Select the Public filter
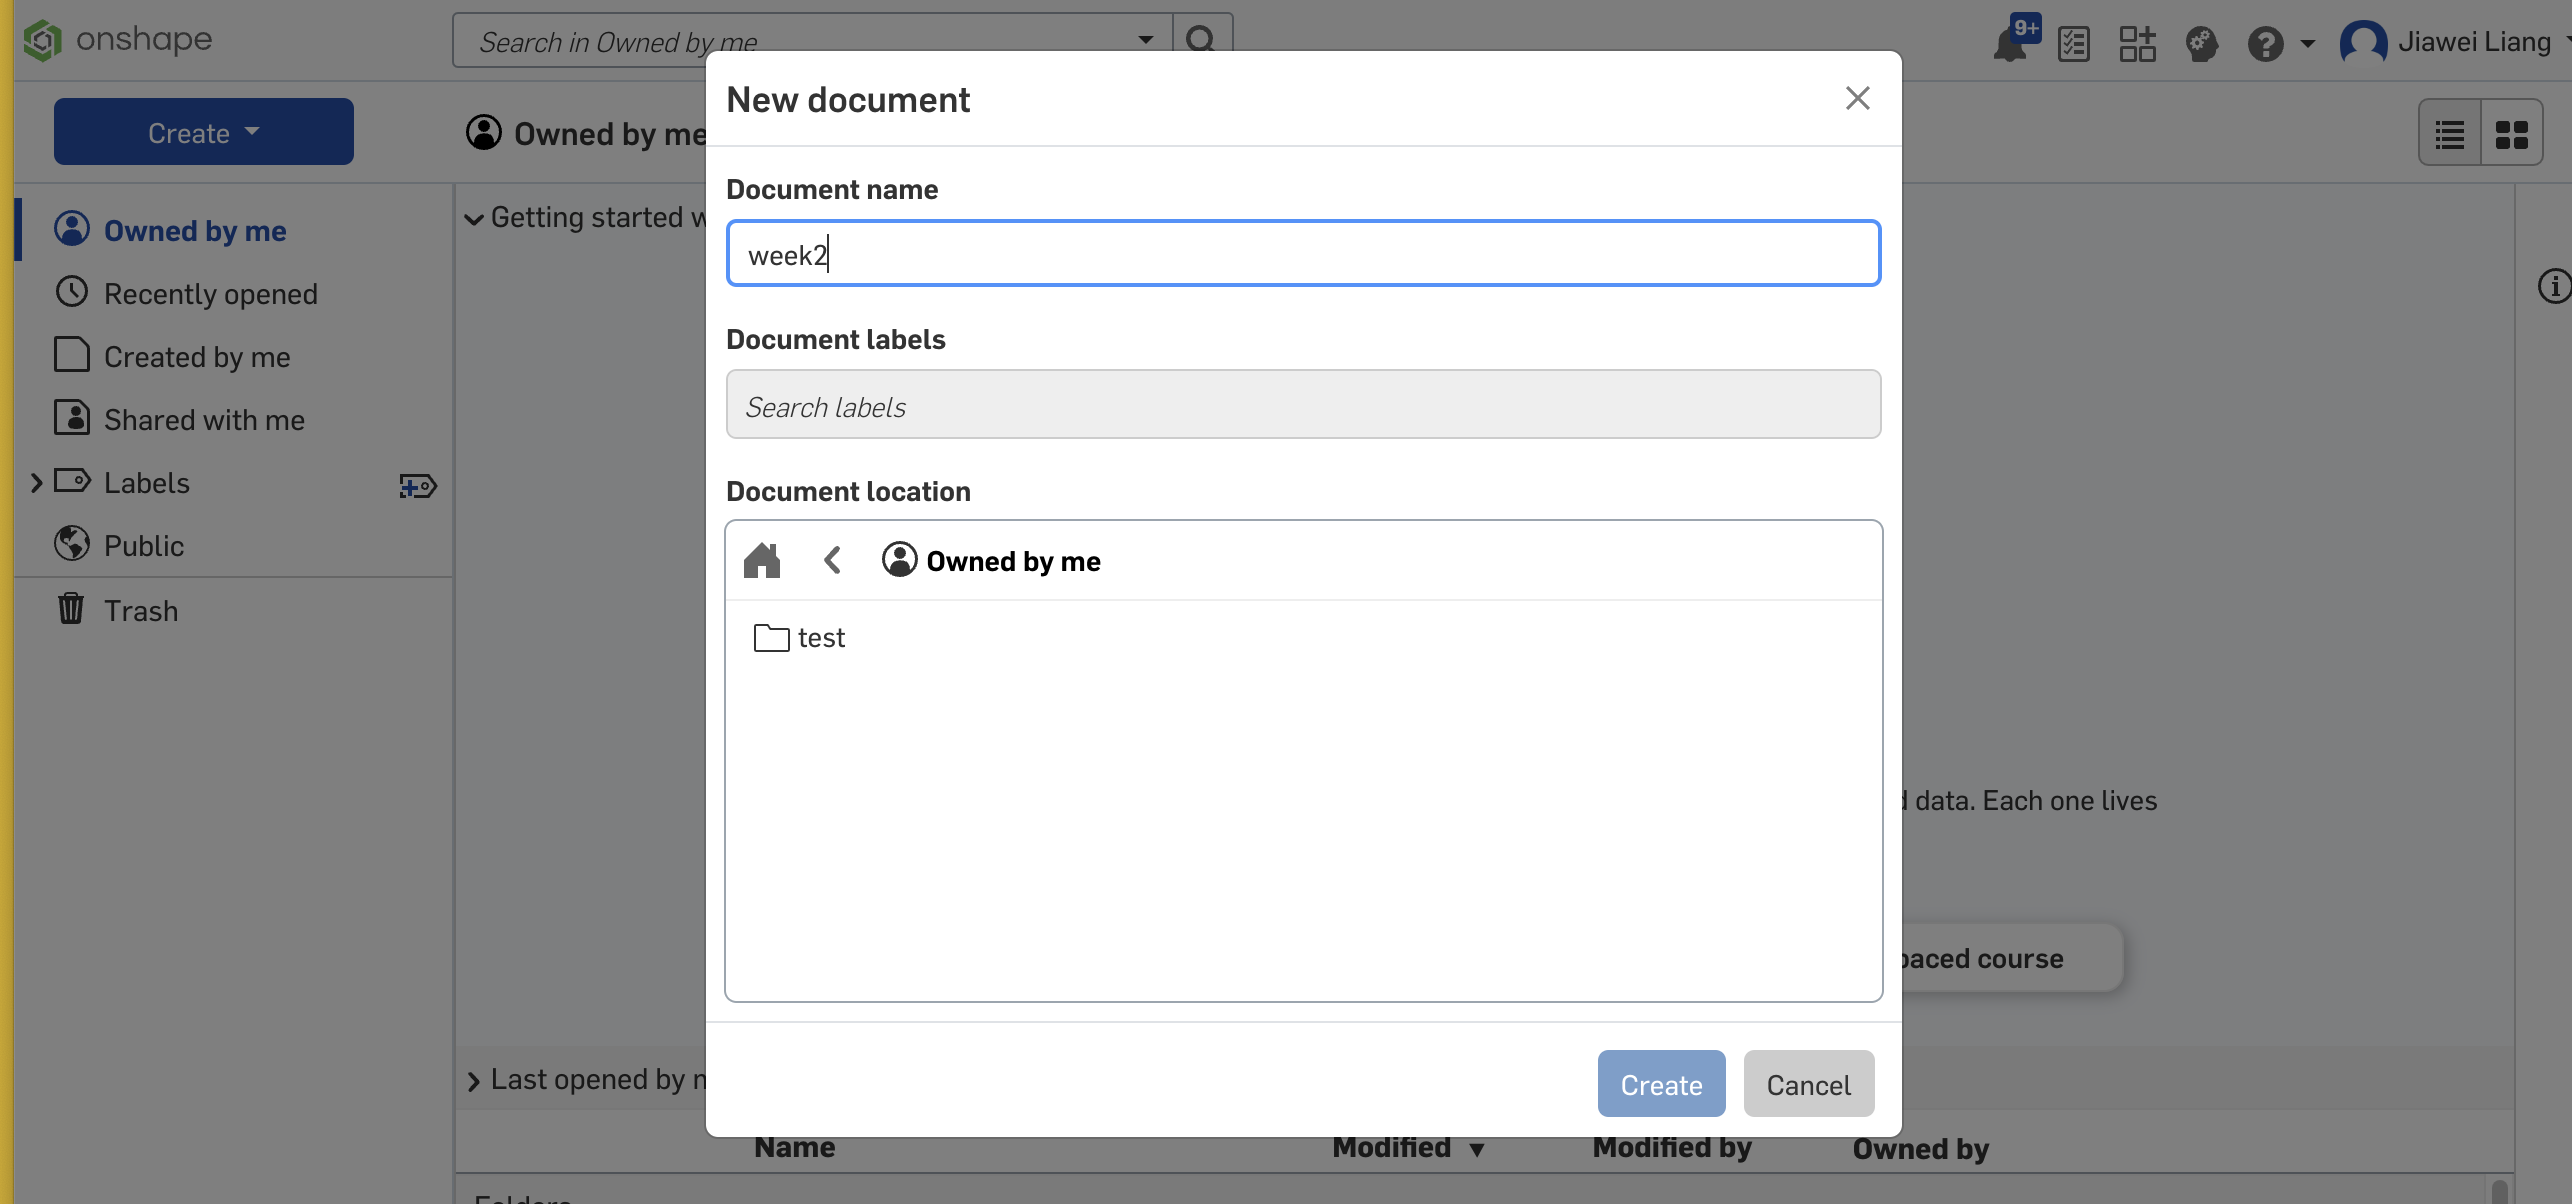 (x=144, y=546)
